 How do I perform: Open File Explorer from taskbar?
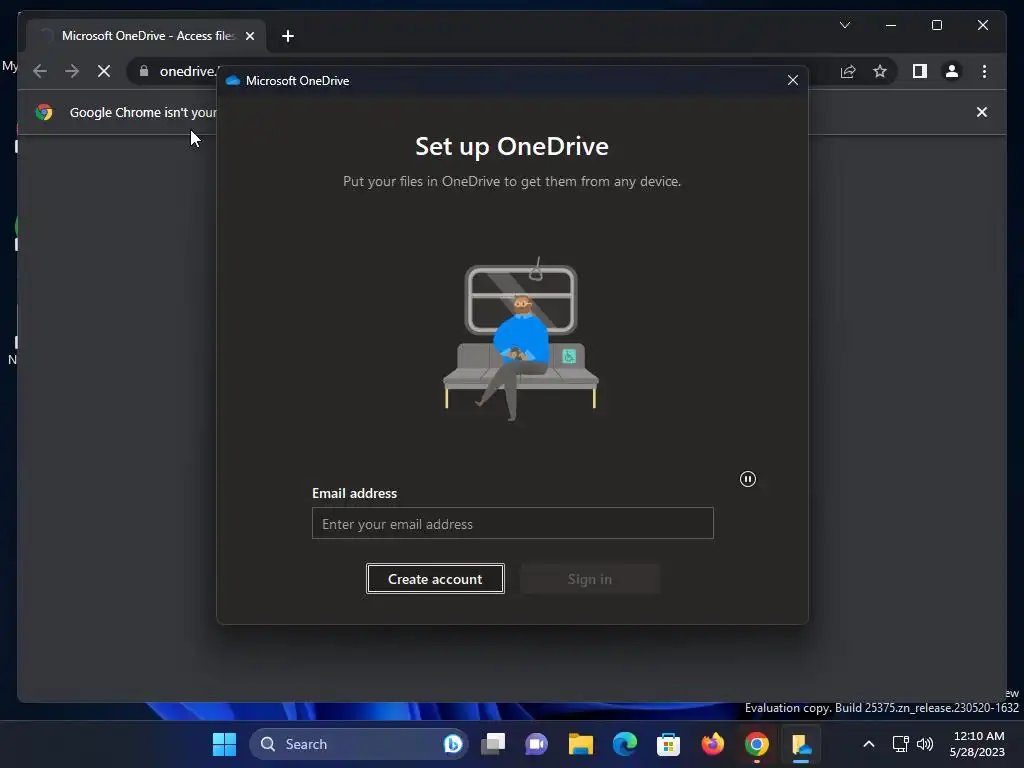coord(581,744)
